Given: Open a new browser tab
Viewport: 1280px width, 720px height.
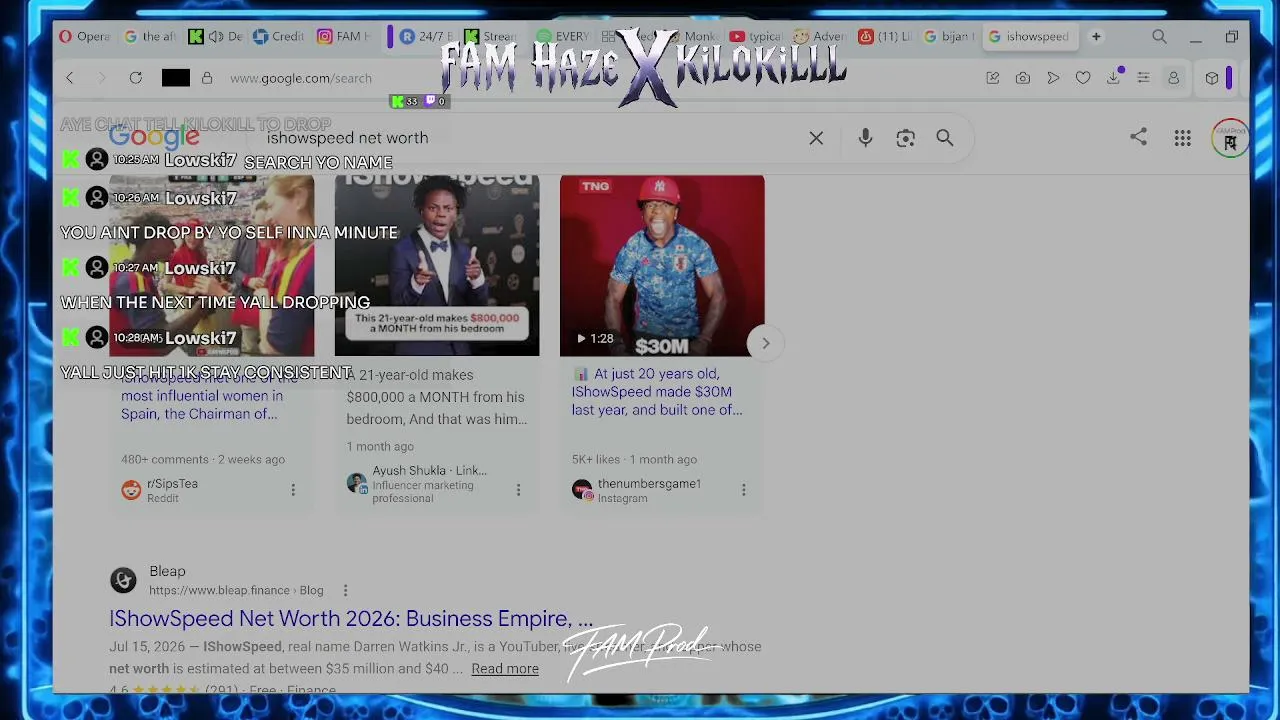Looking at the screenshot, I should click(x=1096, y=37).
